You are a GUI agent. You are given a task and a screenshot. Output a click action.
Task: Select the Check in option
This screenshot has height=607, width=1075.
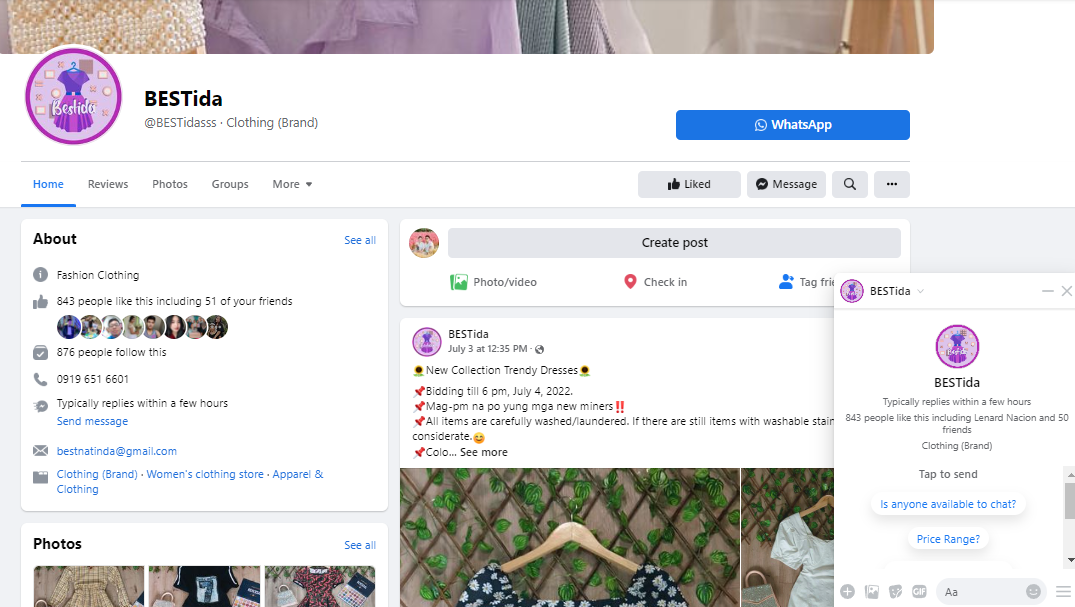click(655, 282)
